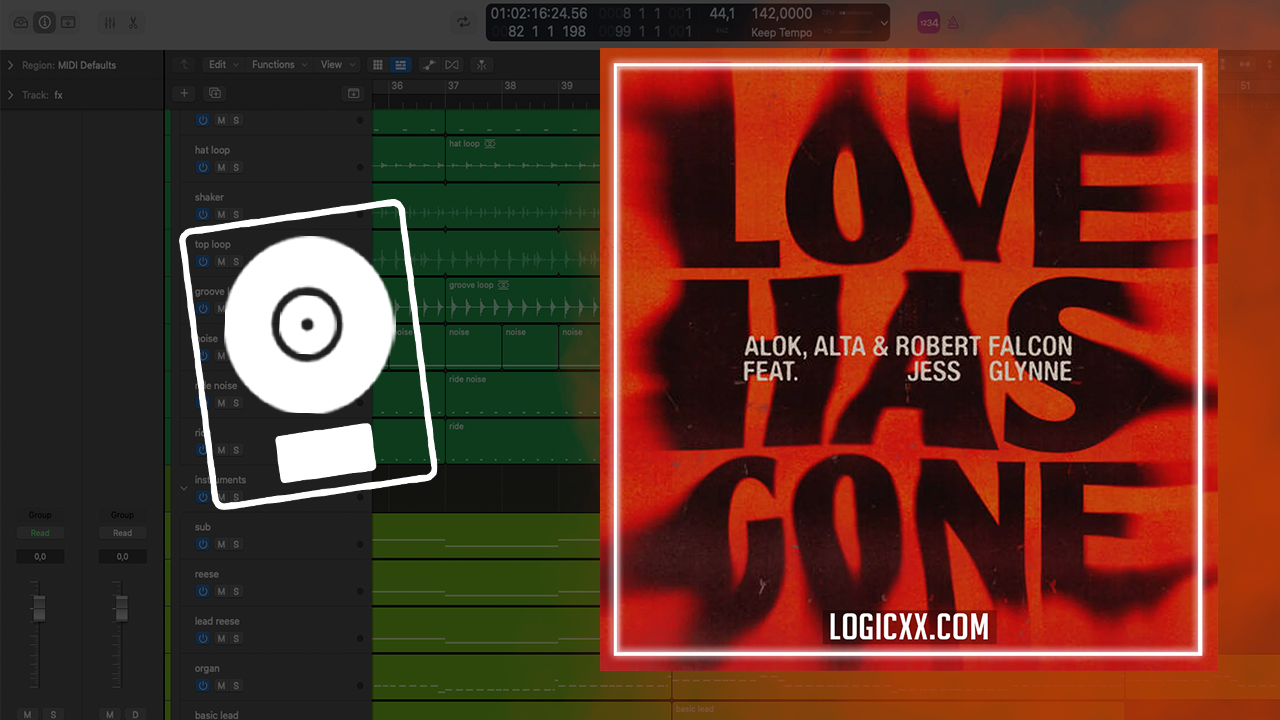Toggle power on reese track

(203, 591)
